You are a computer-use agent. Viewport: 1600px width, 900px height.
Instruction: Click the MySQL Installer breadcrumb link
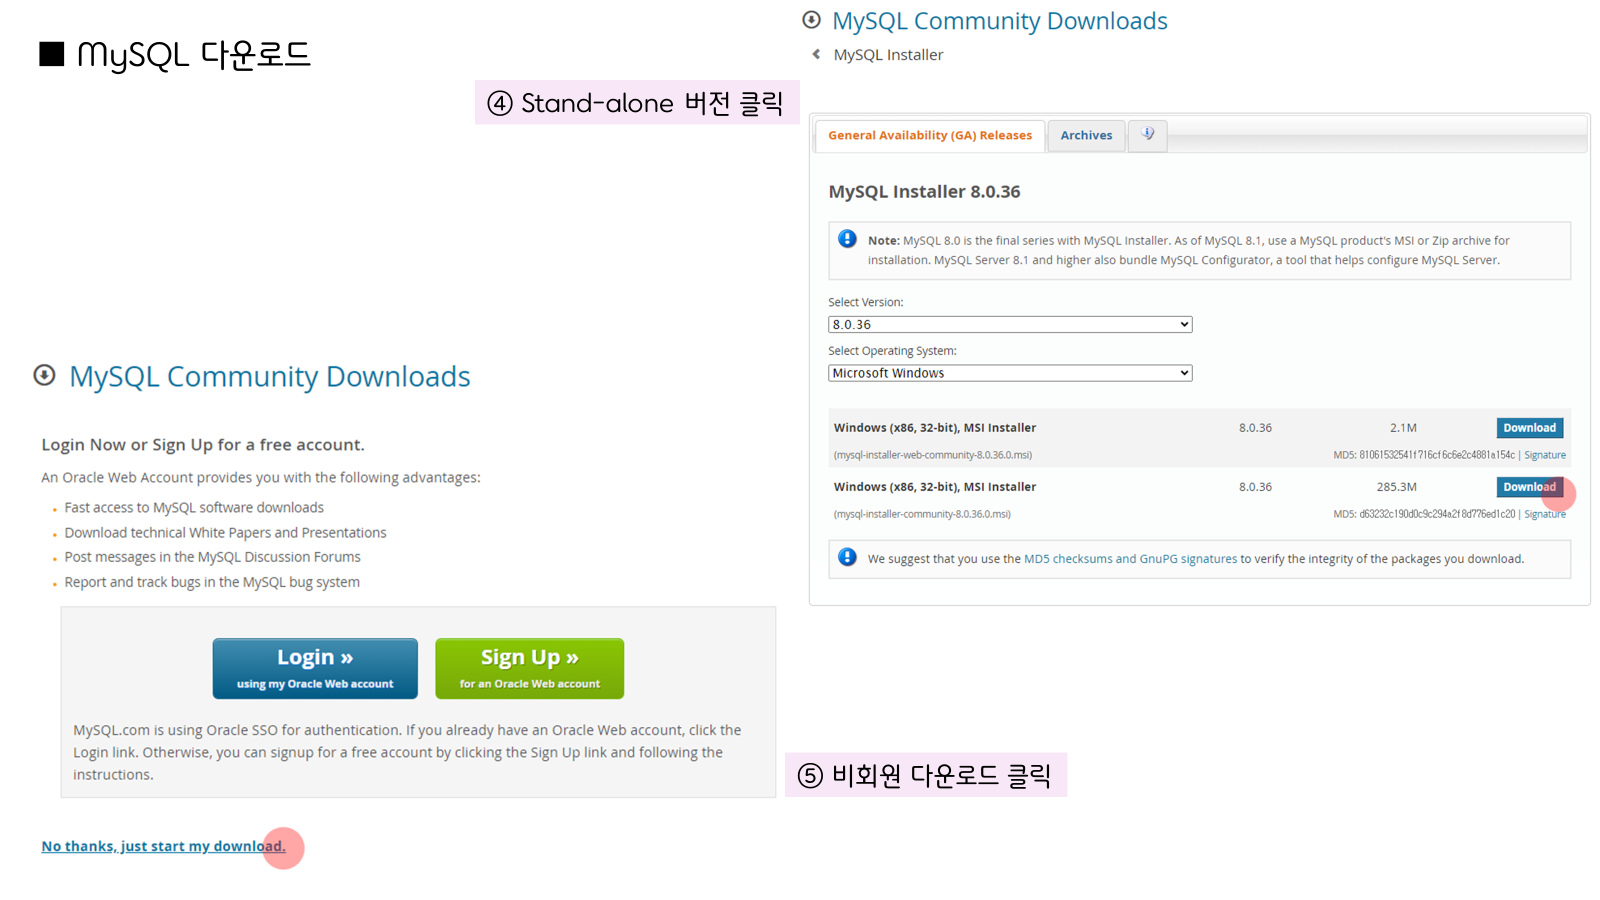[888, 55]
